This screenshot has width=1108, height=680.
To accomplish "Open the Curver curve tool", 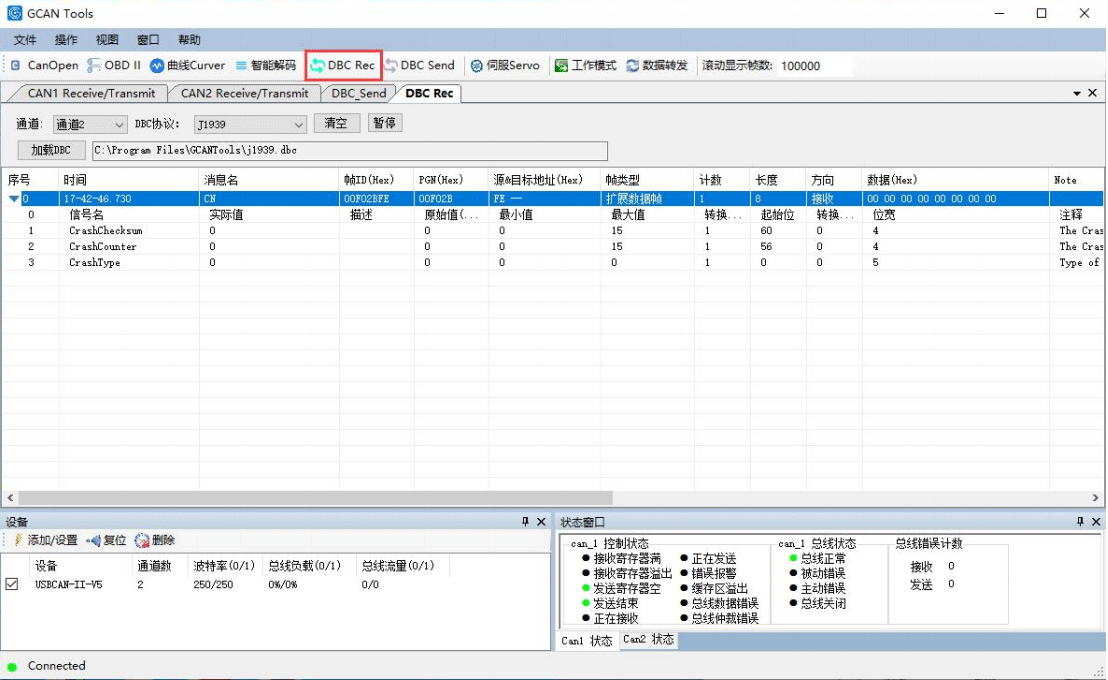I will [x=187, y=66].
